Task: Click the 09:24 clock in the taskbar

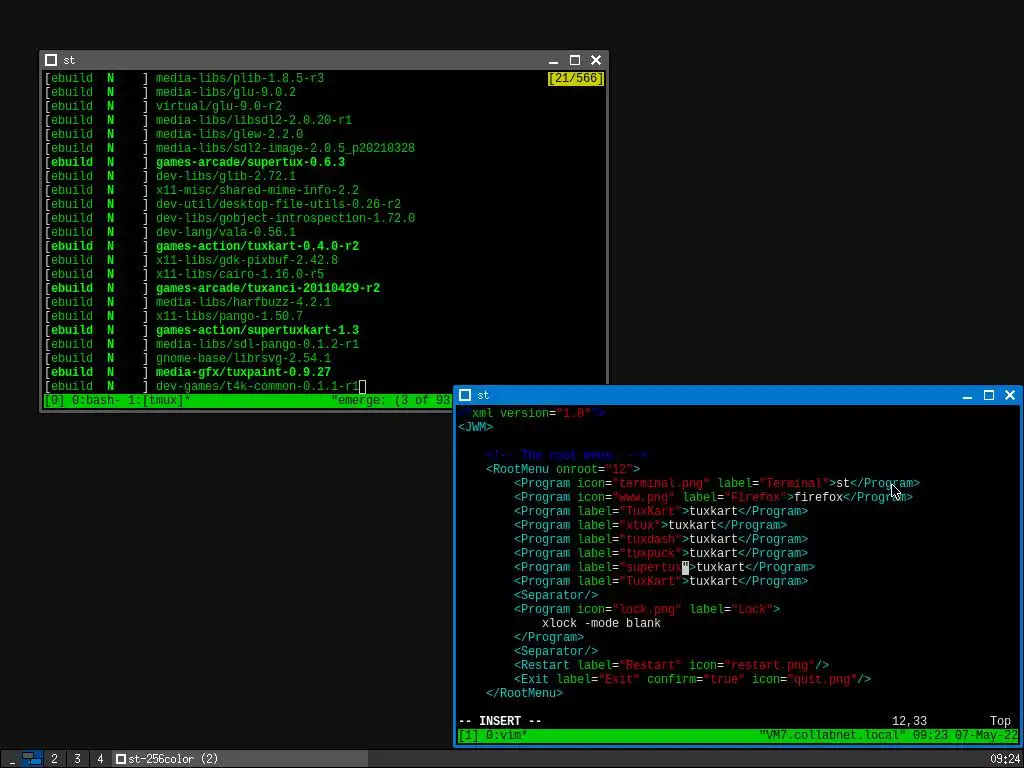Action: (1004, 759)
